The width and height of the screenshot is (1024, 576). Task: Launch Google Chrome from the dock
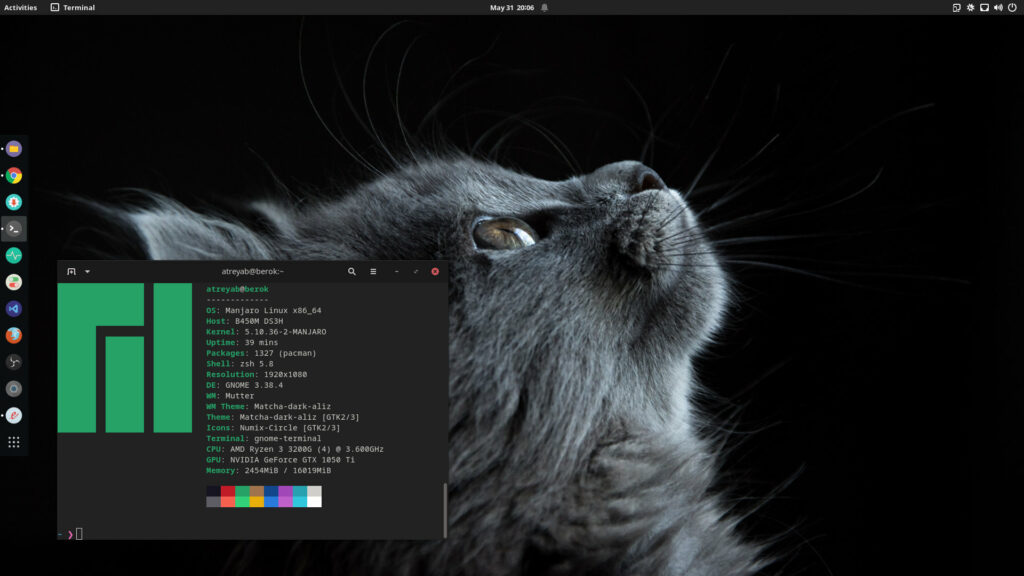pyautogui.click(x=14, y=176)
